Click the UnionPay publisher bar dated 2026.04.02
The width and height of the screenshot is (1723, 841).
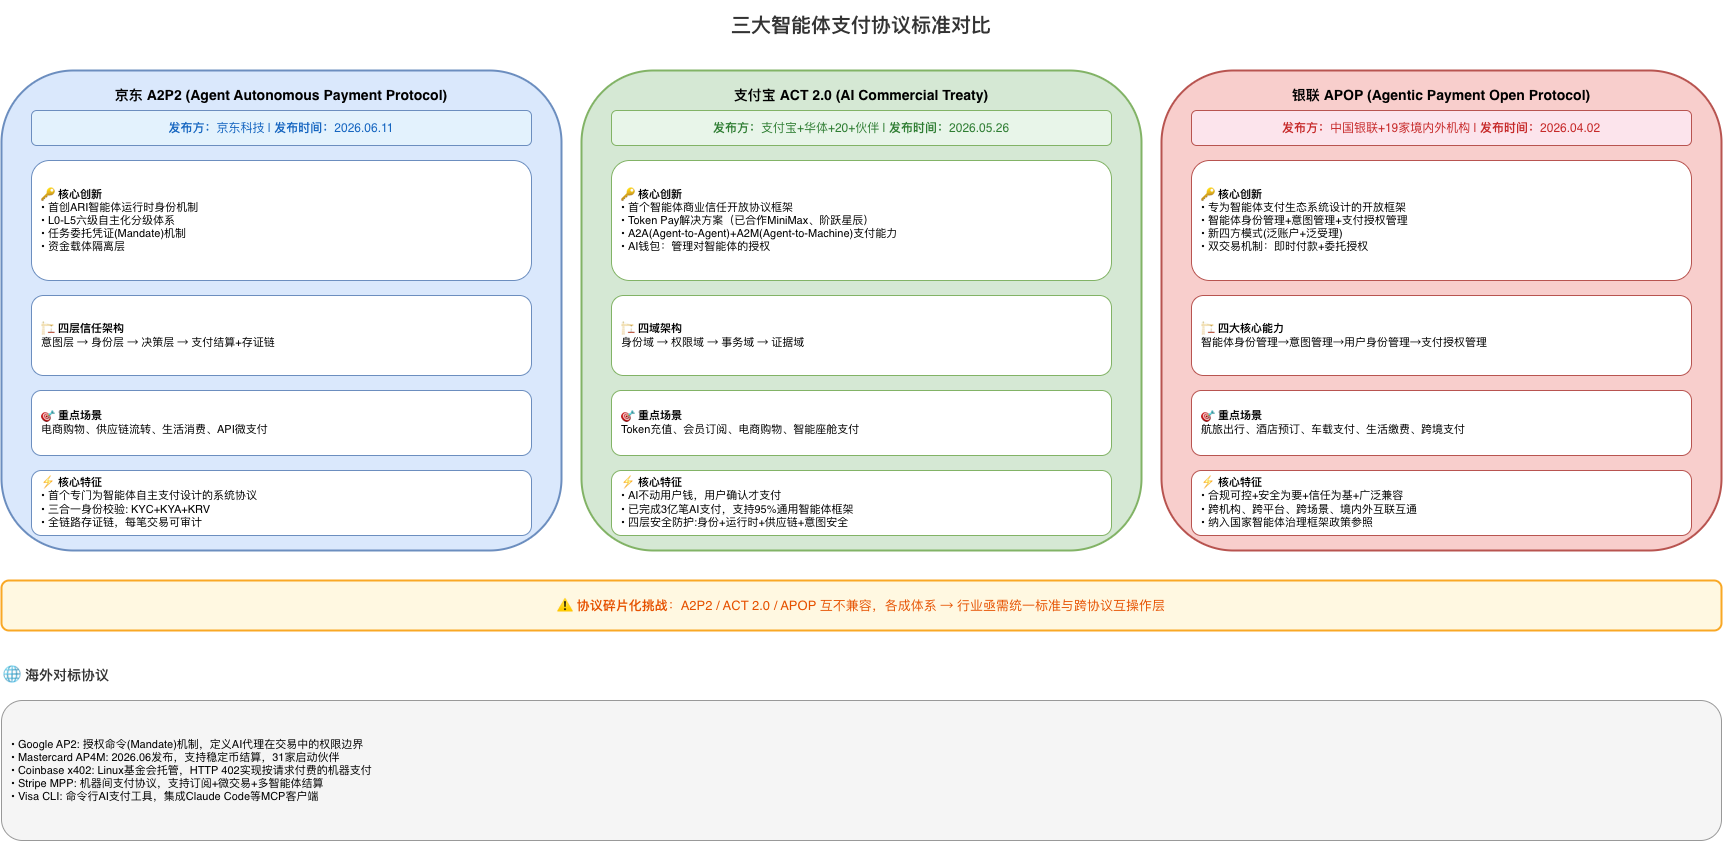tap(1441, 128)
